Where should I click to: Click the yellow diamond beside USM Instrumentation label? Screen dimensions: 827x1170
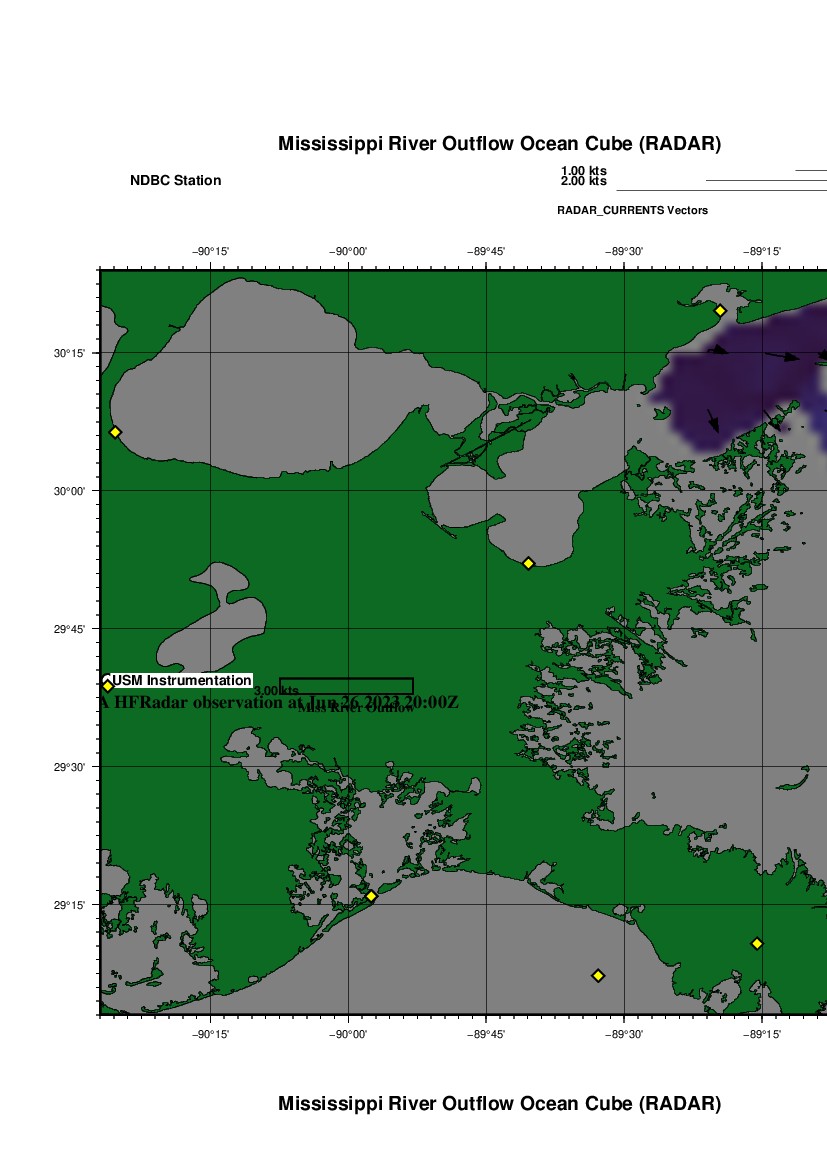point(108,685)
